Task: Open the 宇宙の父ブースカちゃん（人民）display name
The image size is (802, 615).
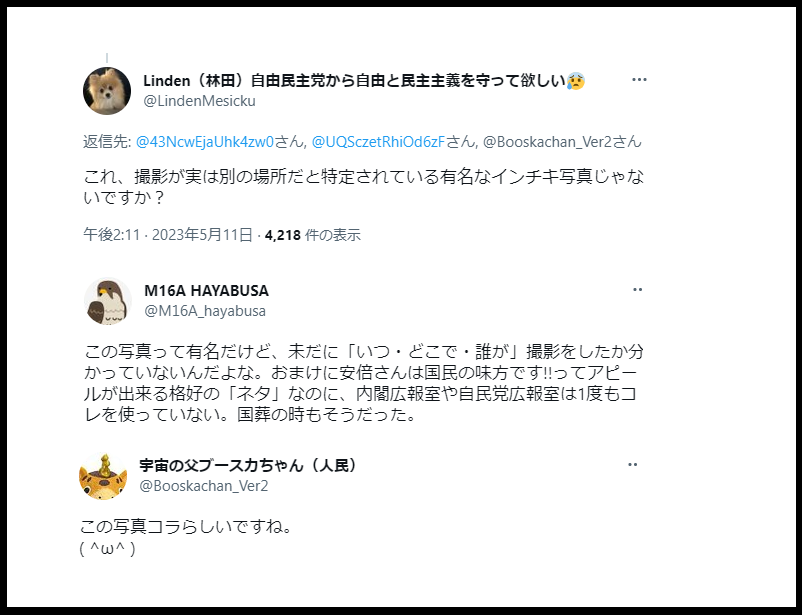Action: (249, 466)
